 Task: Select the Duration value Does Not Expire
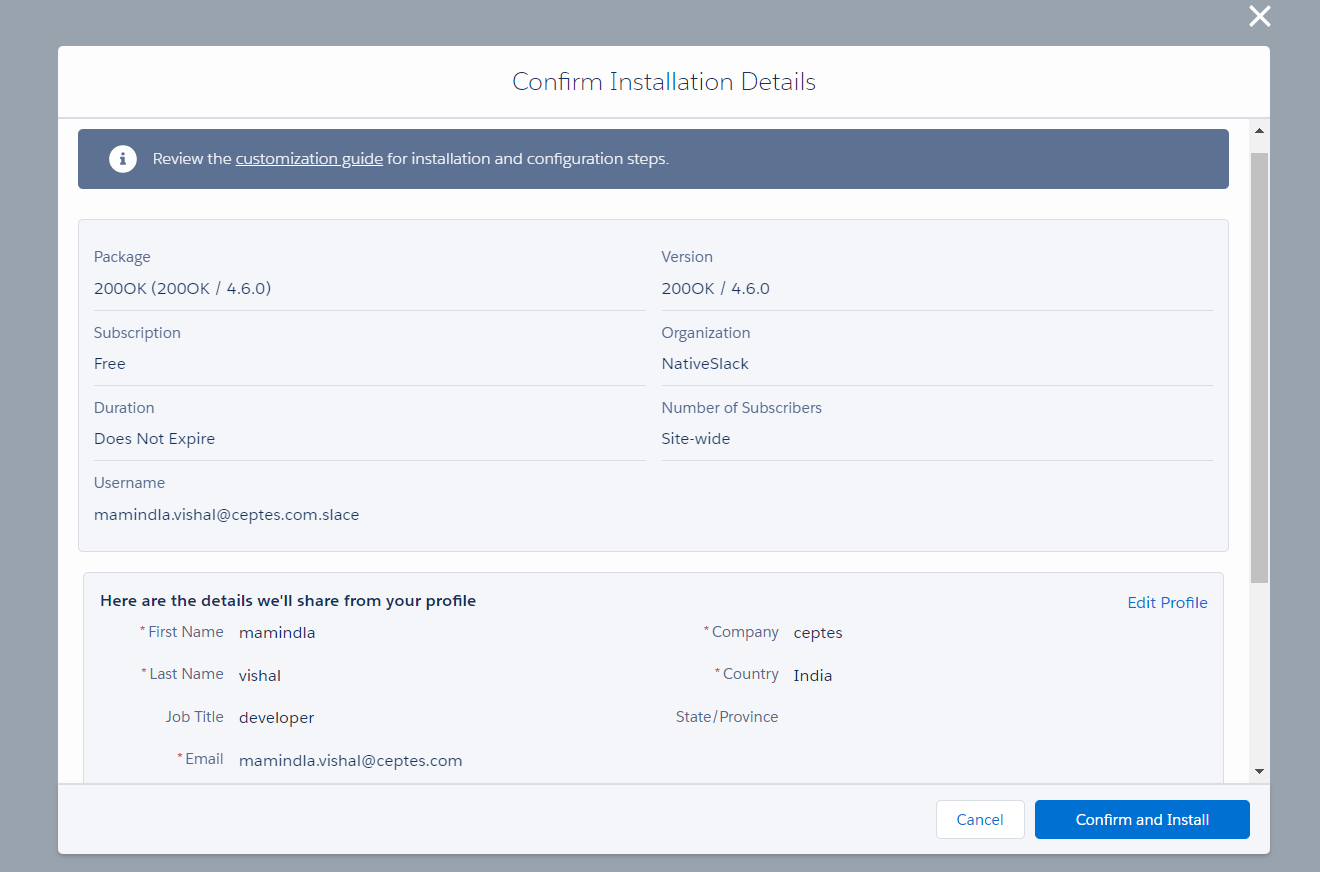[x=154, y=439]
